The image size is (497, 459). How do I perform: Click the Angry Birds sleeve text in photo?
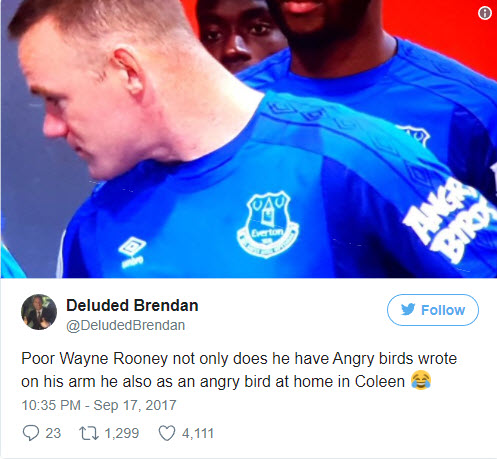450,220
